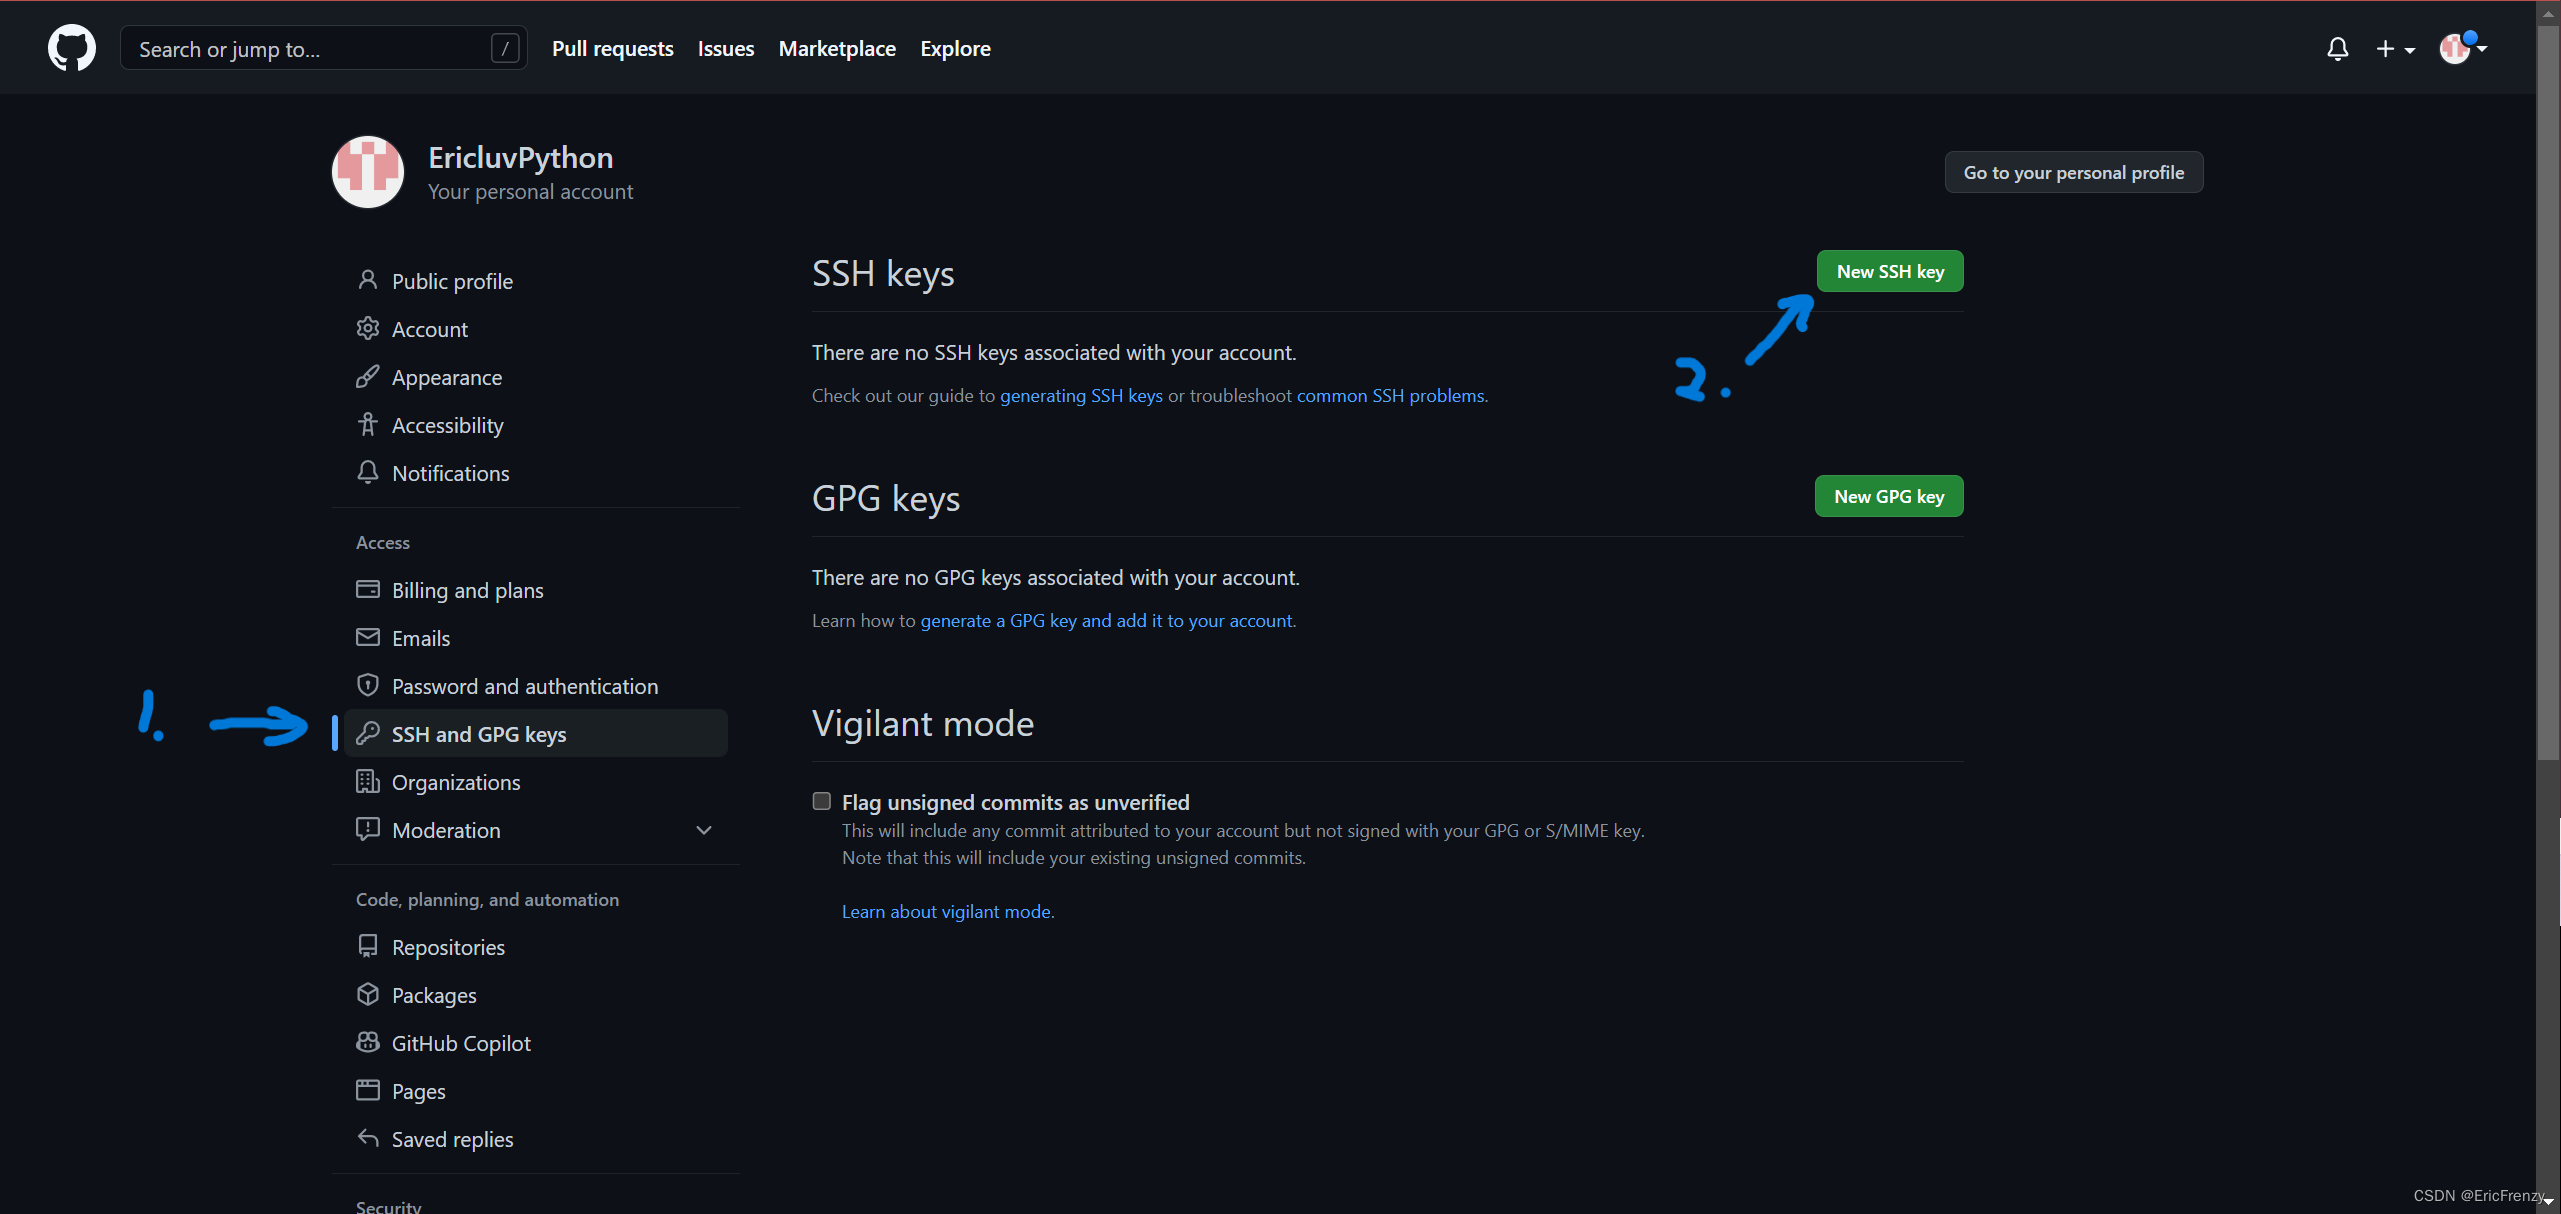Click the Appearance paintbrush icon

pyautogui.click(x=367, y=376)
